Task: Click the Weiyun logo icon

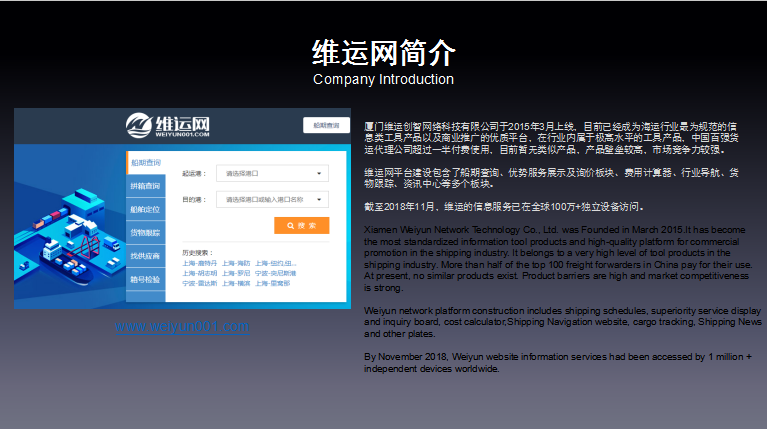Action: point(139,125)
